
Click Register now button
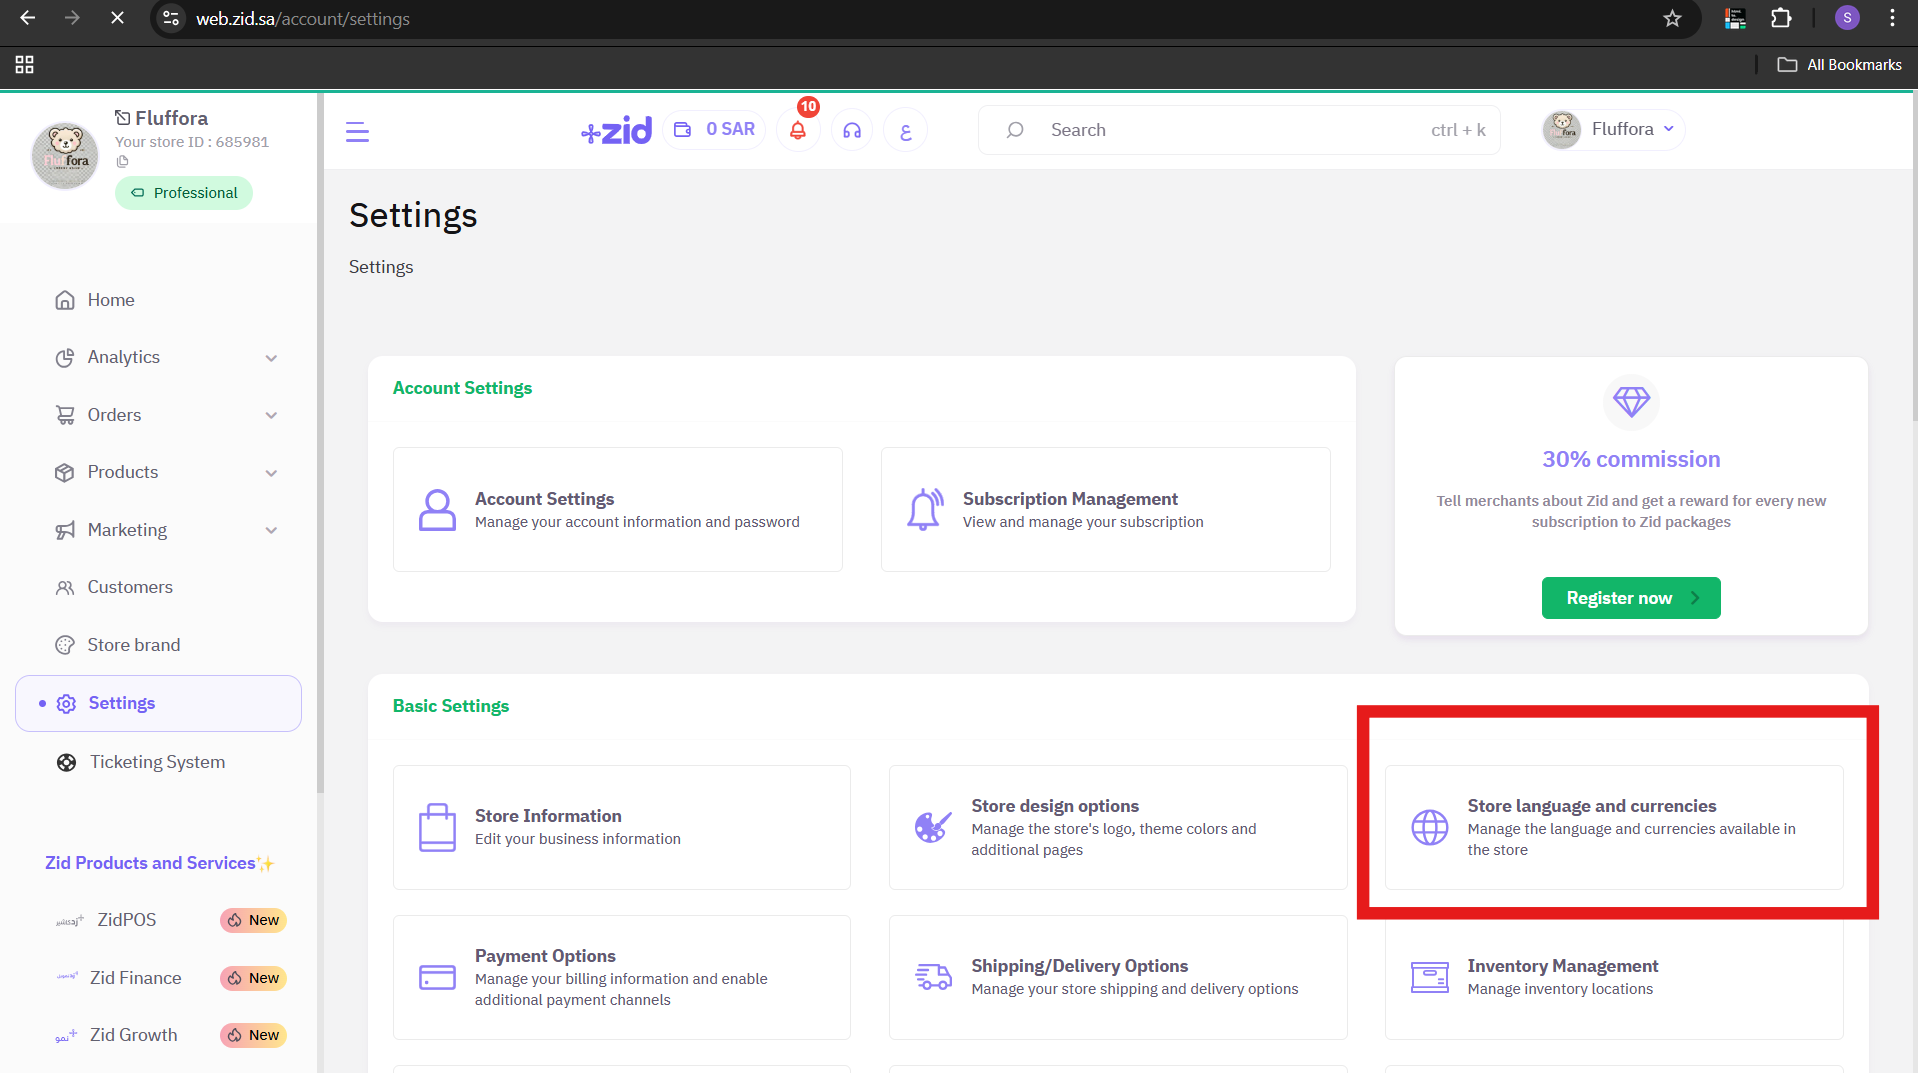tap(1631, 598)
